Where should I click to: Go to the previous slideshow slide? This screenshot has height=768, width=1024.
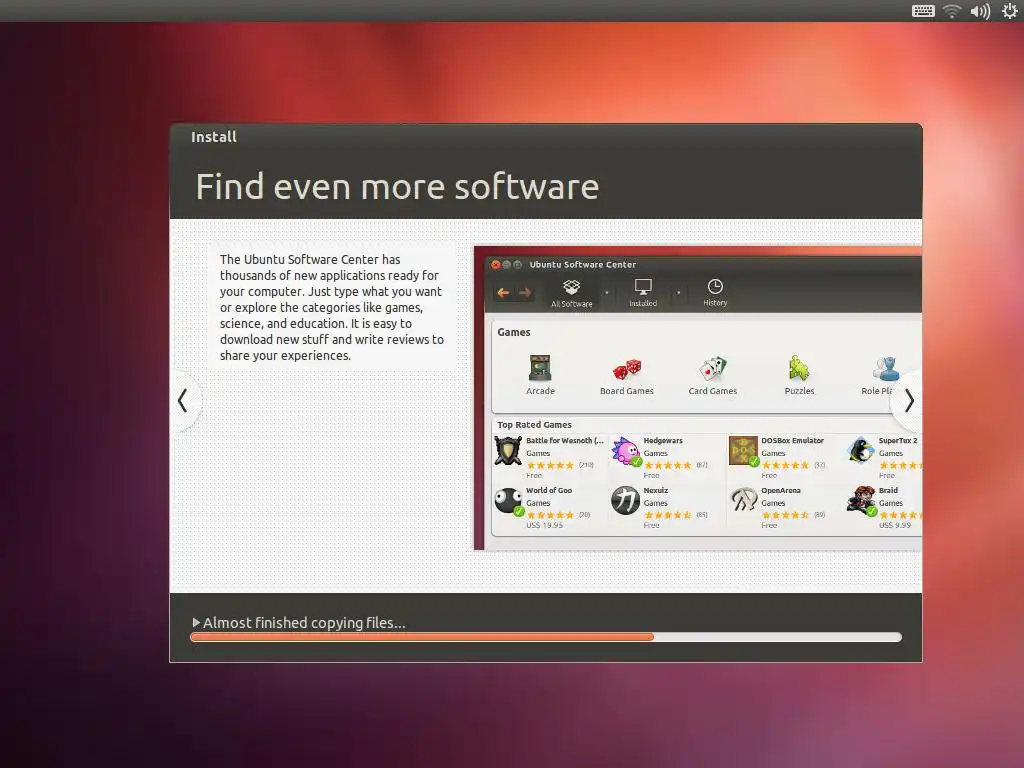183,400
